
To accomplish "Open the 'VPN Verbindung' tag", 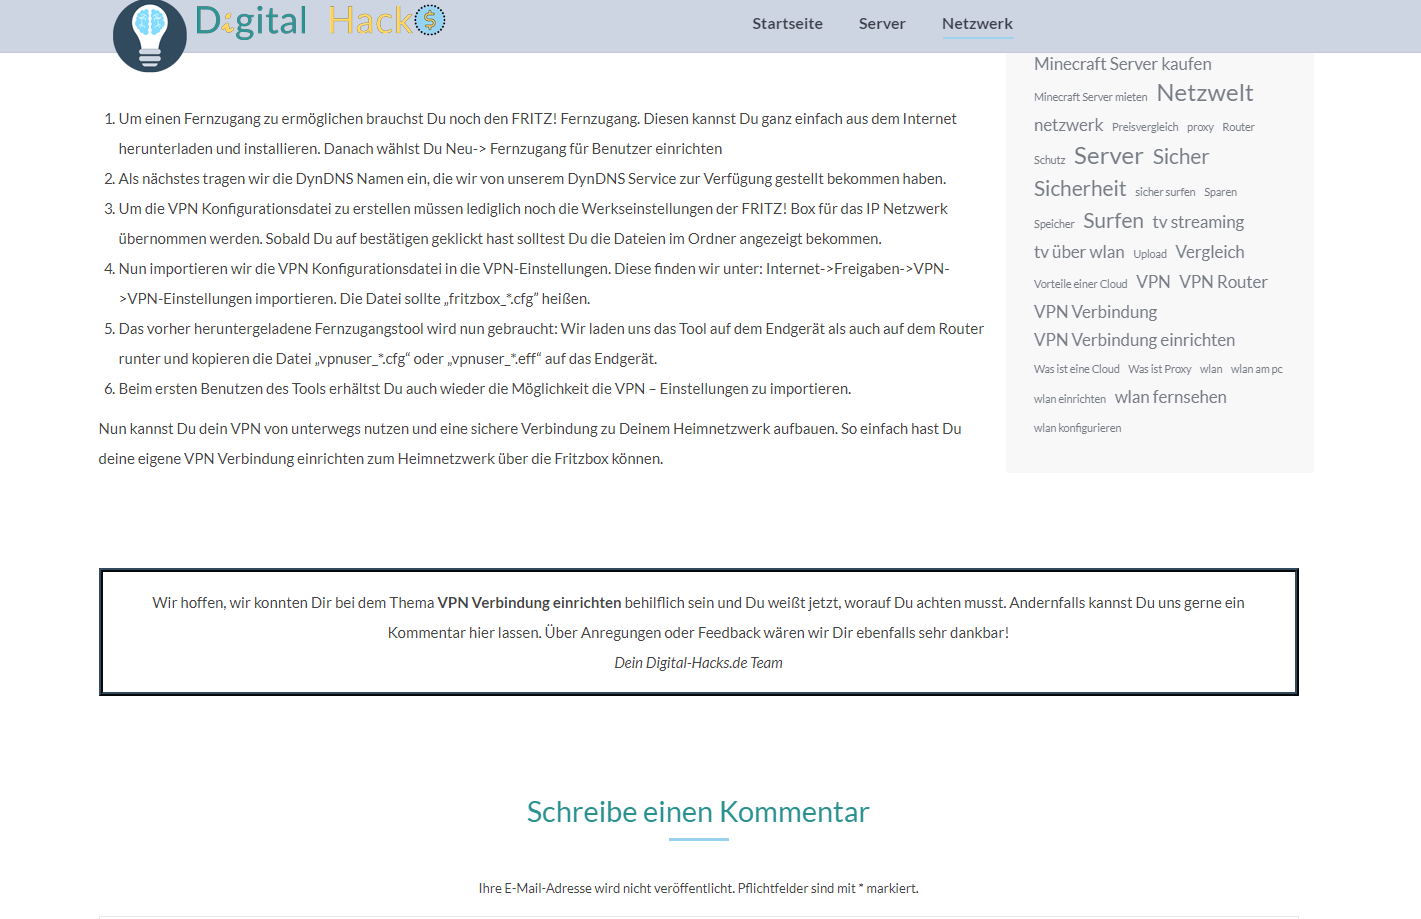I will point(1095,312).
